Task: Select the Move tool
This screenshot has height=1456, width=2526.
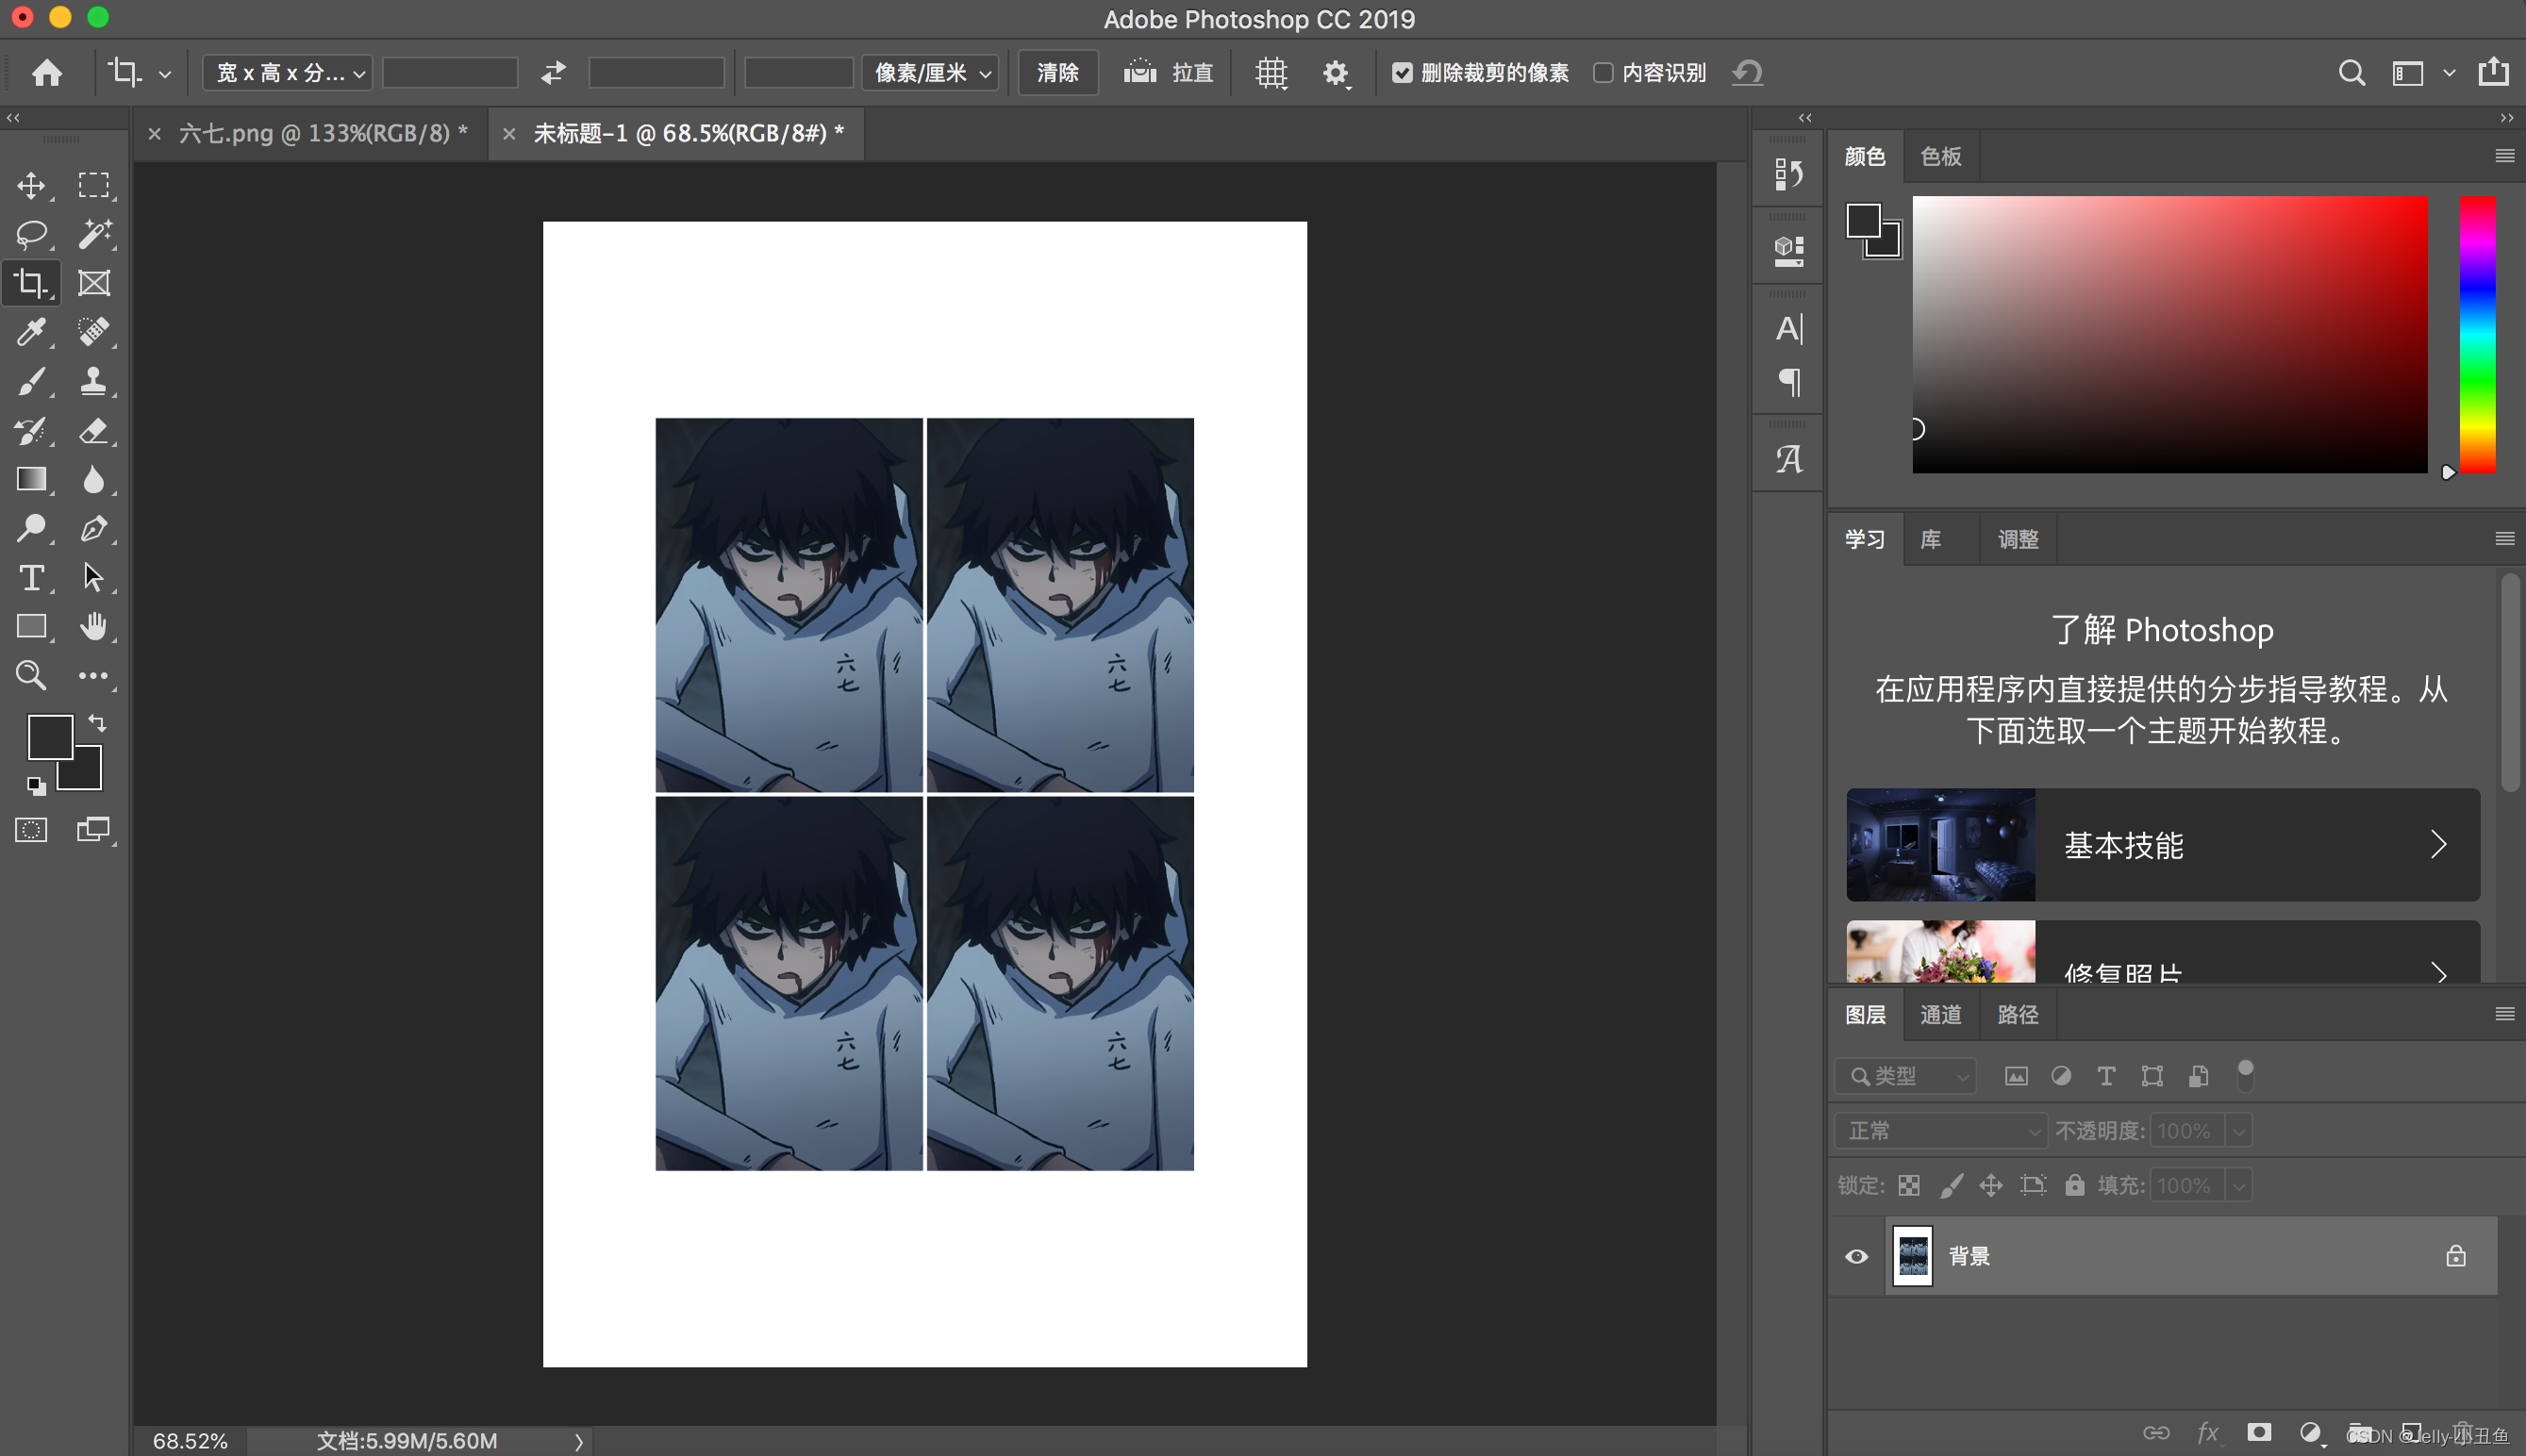Action: (x=31, y=185)
